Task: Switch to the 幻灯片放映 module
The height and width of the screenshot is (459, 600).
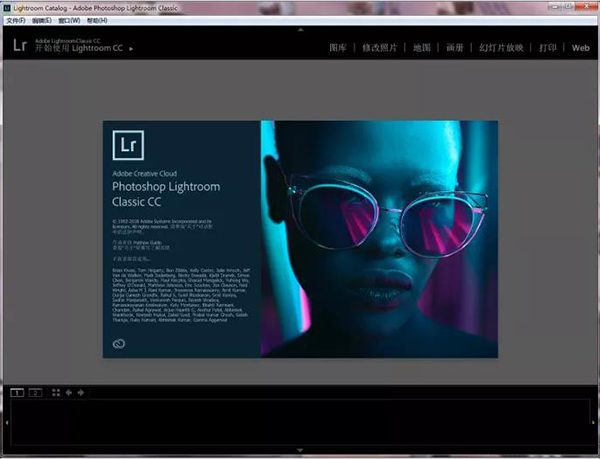Action: tap(501, 48)
